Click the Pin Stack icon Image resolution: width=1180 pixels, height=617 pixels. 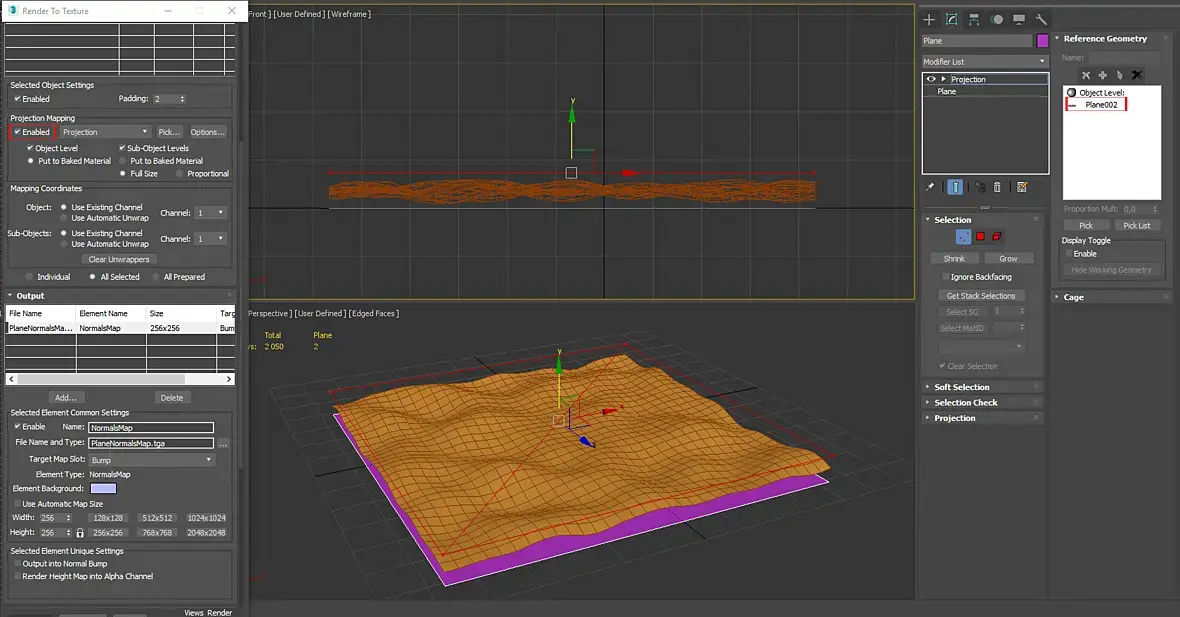[x=930, y=187]
